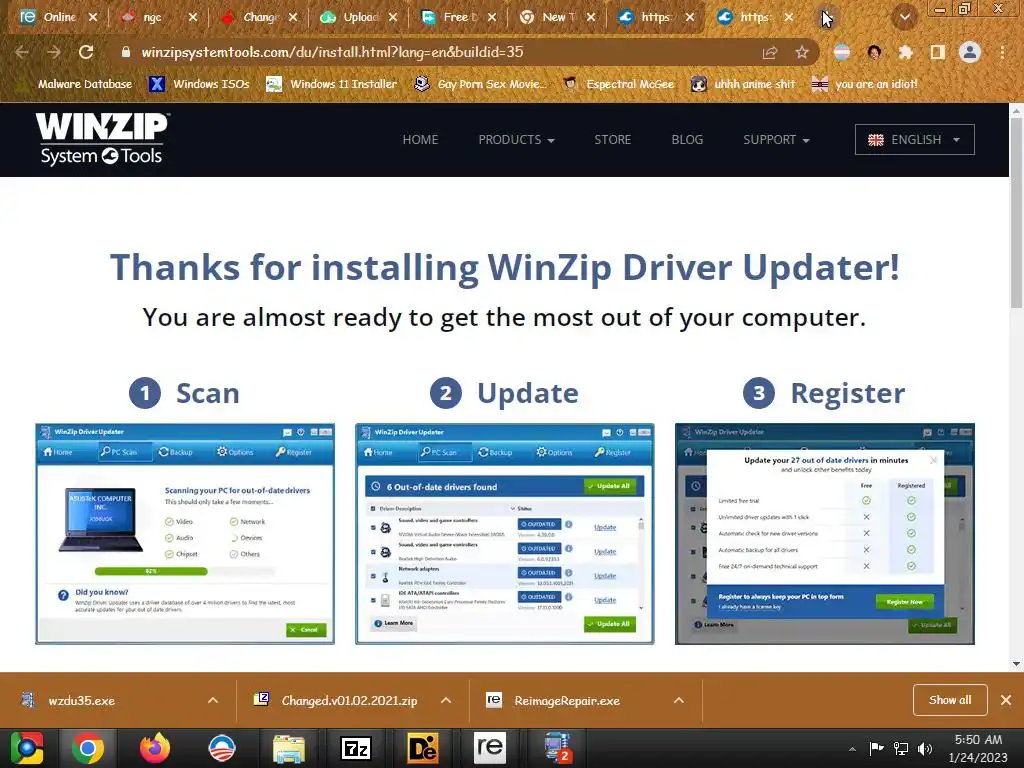
Task: Open the Chrome profile avatar
Action: [x=970, y=52]
